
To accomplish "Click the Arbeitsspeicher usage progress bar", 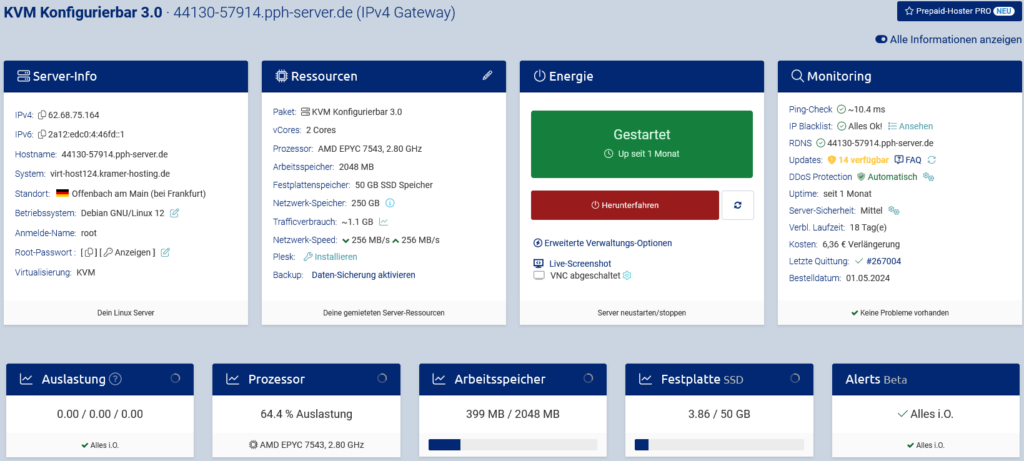I will coord(513,445).
